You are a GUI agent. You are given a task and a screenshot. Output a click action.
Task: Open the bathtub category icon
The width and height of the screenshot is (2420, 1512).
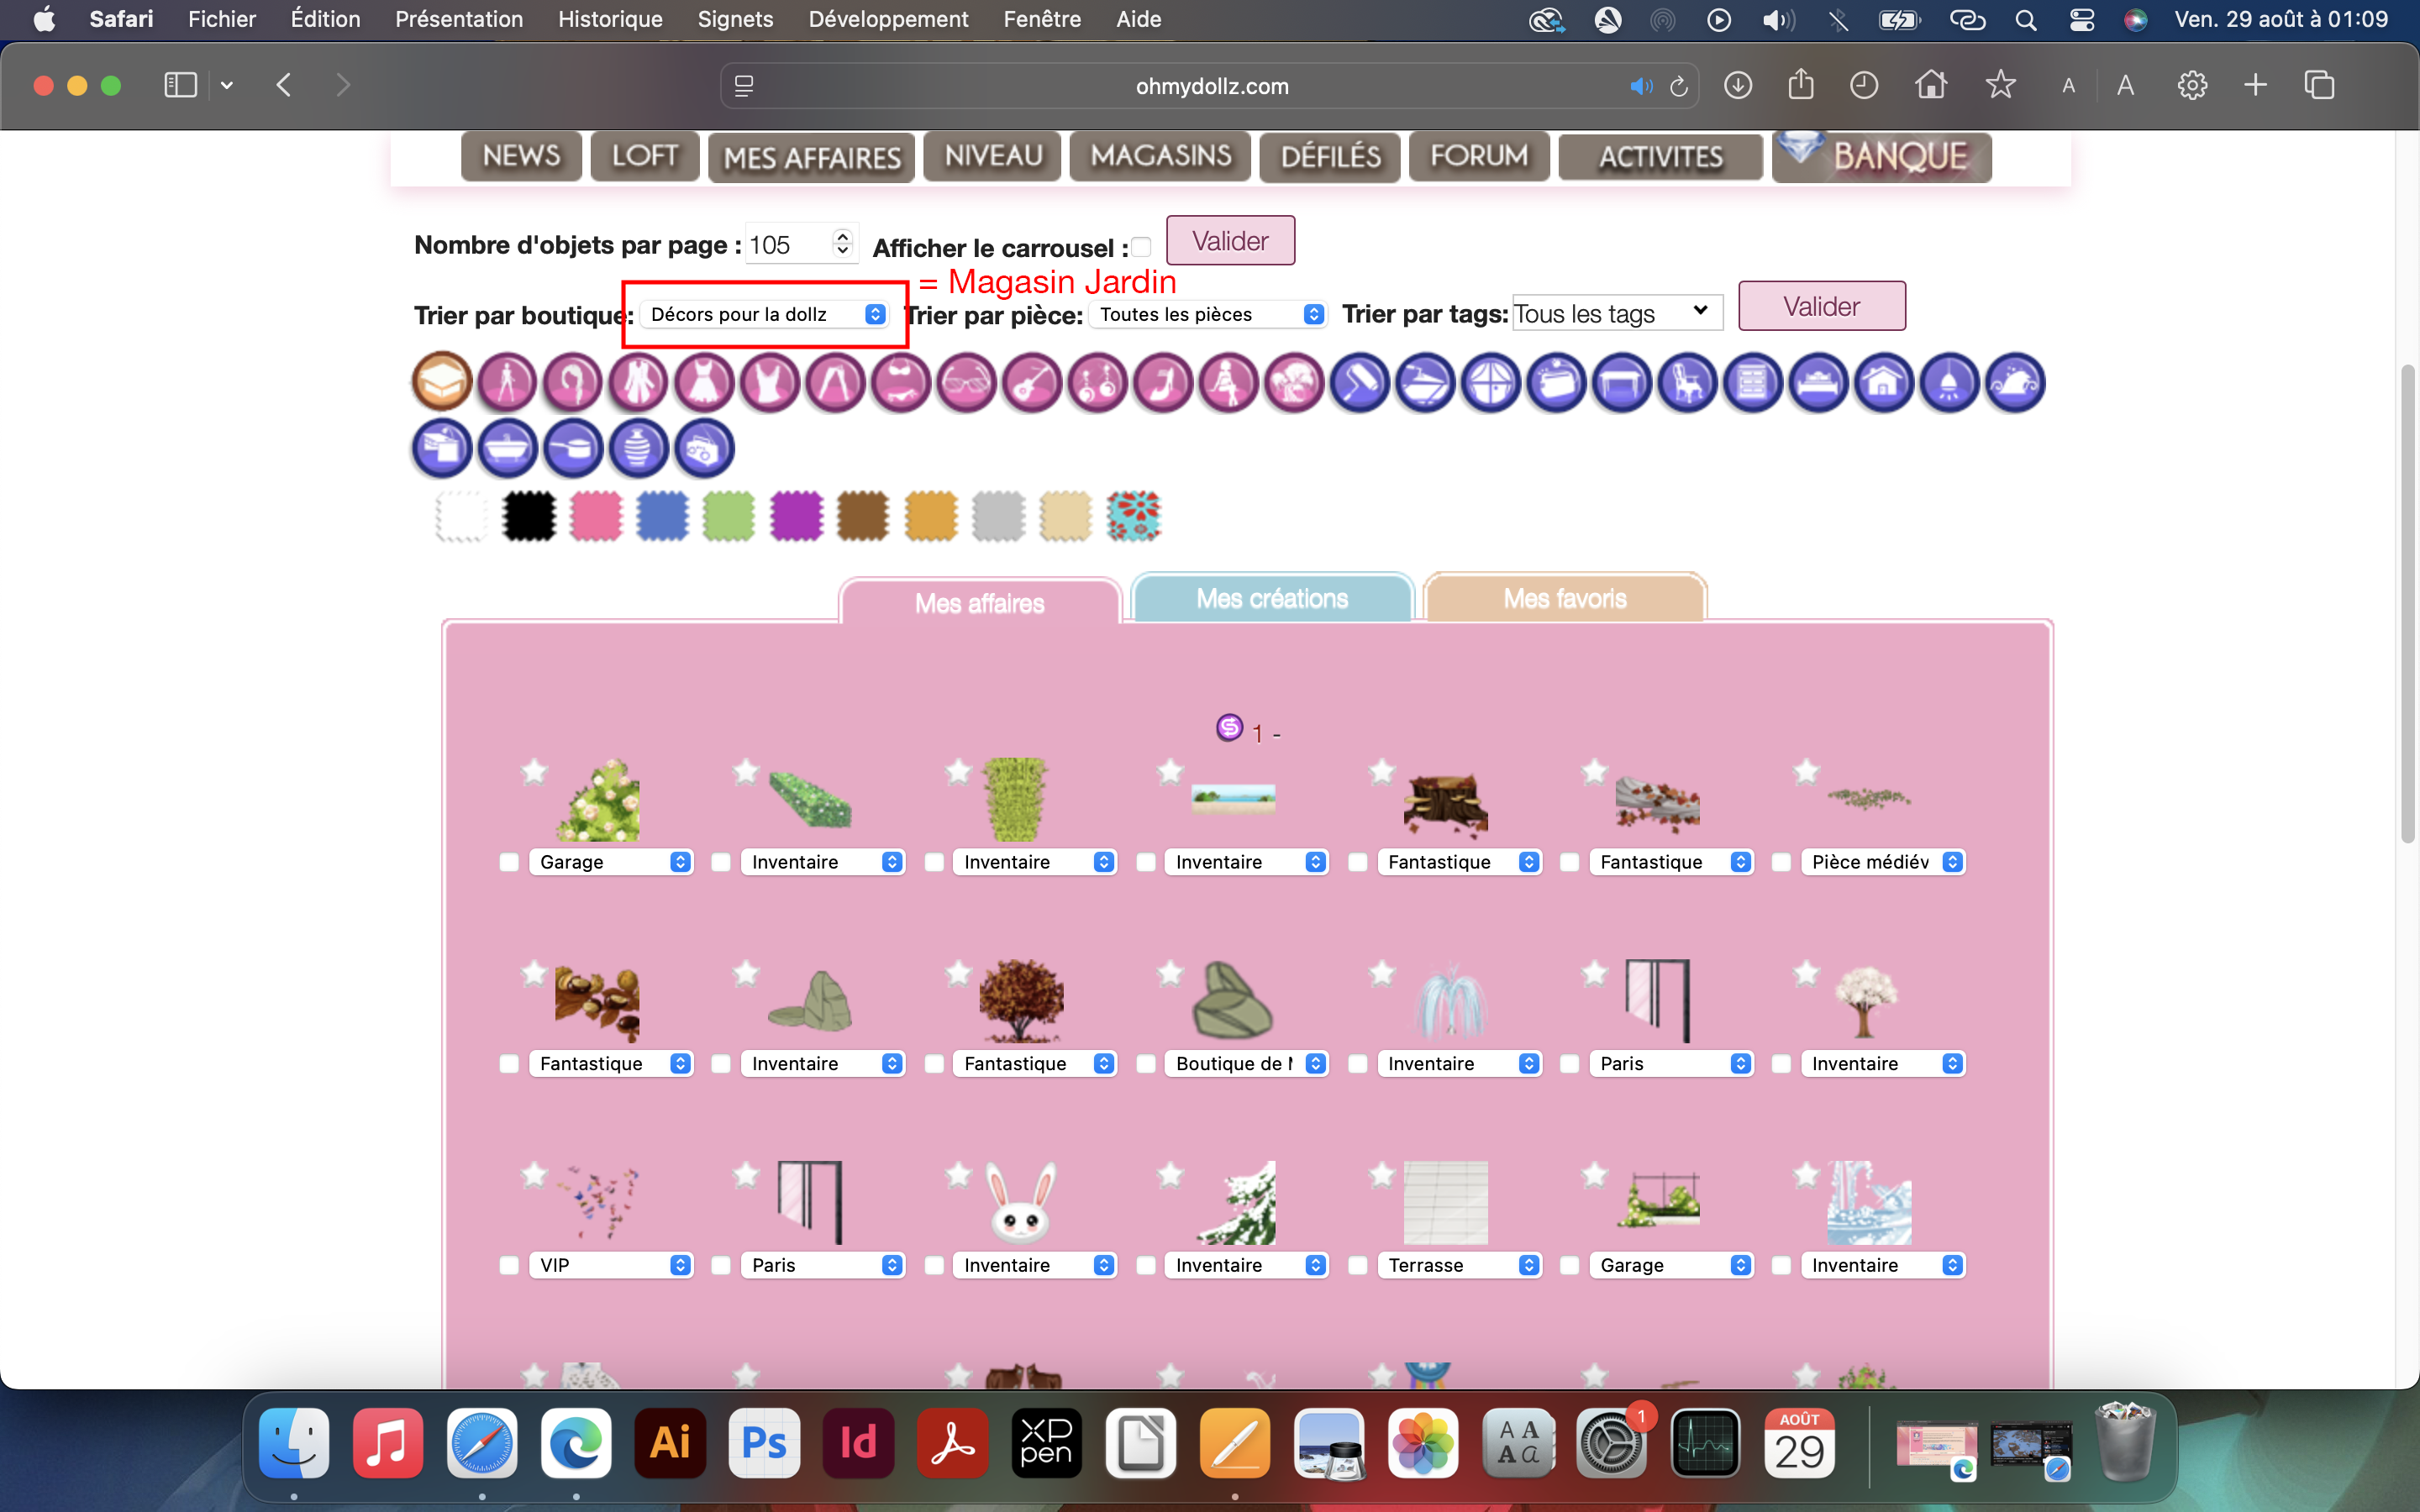[x=508, y=449]
